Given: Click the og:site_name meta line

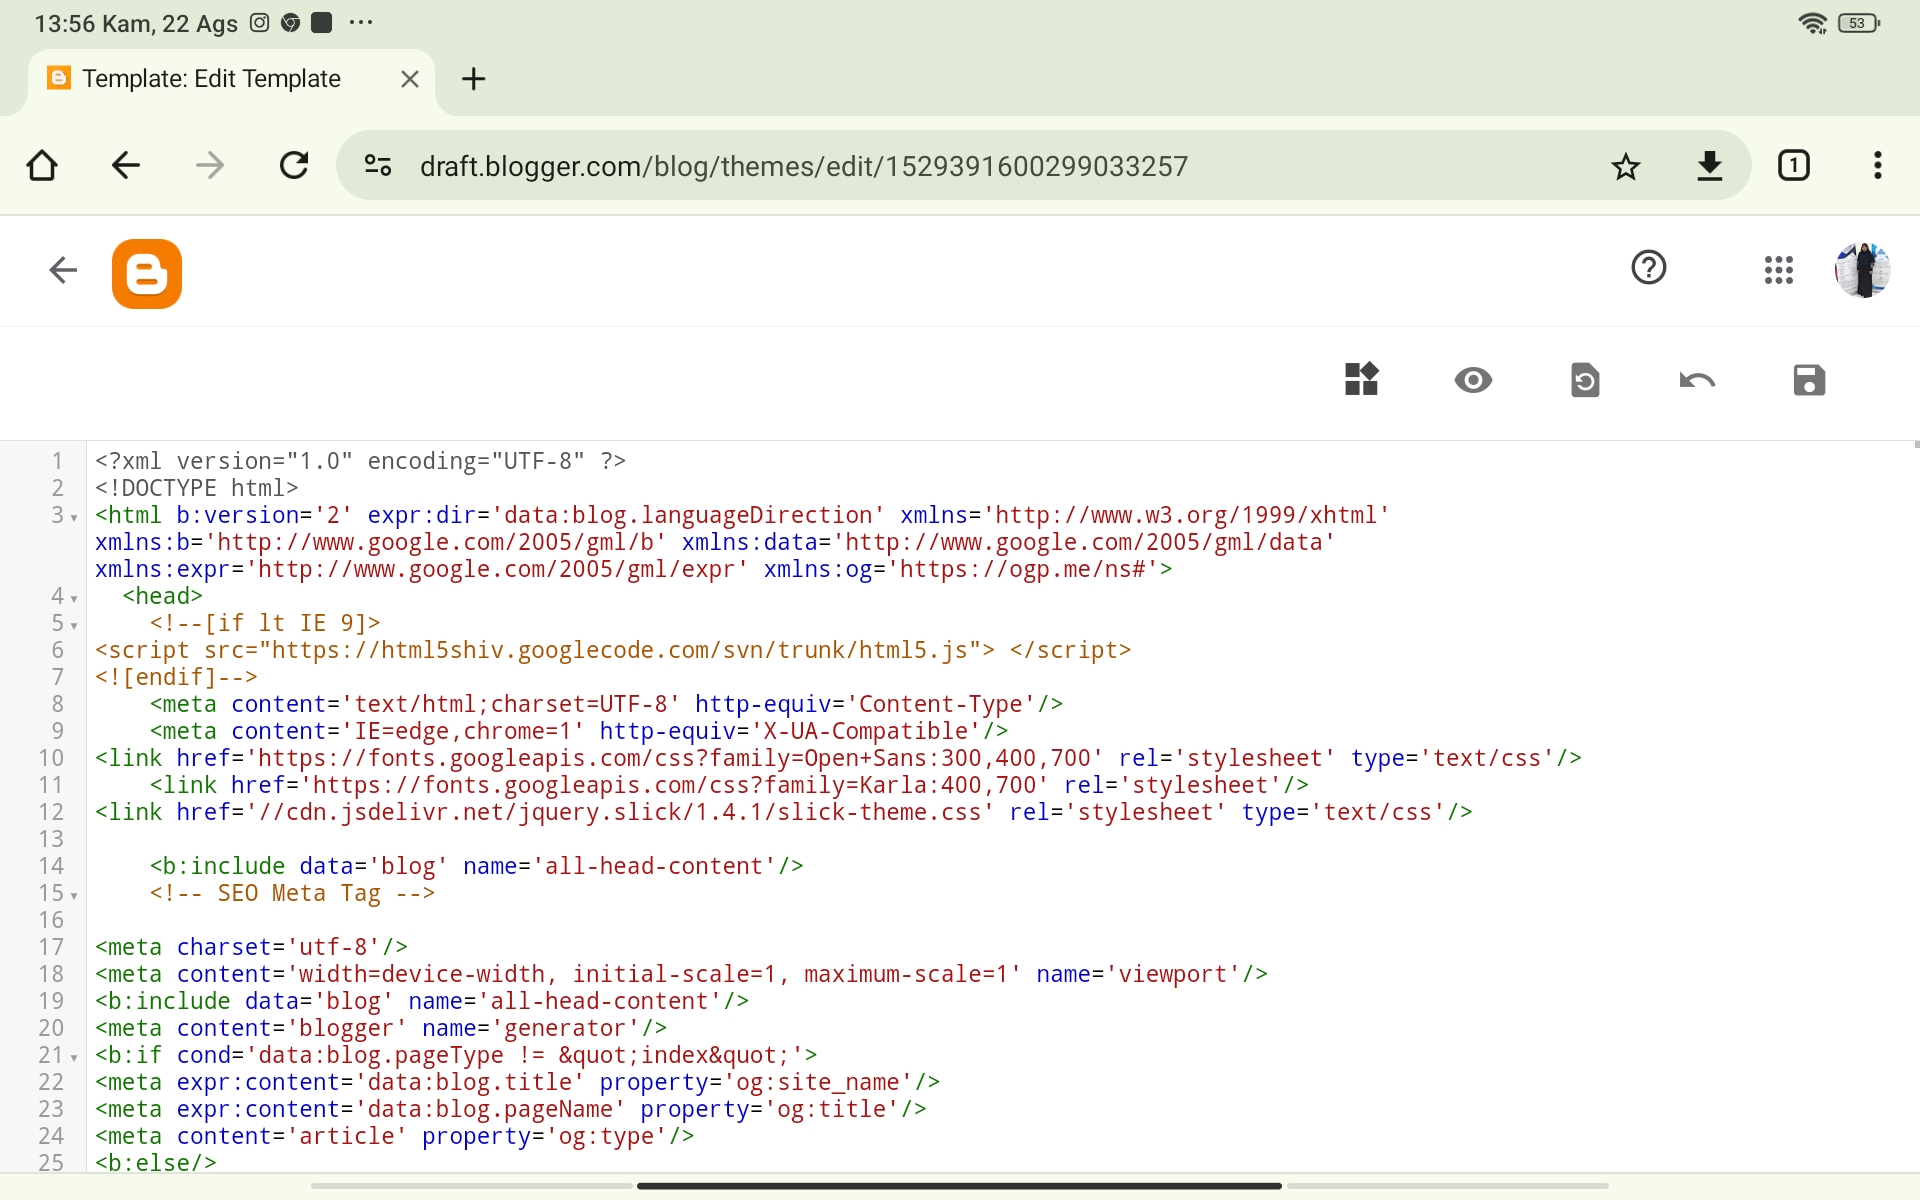Looking at the screenshot, I should pyautogui.click(x=517, y=1082).
